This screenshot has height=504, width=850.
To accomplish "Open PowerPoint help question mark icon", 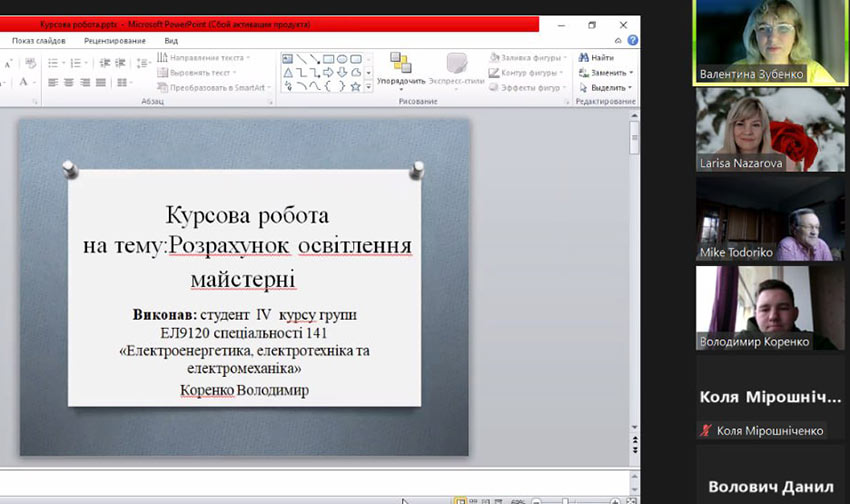I will pos(633,41).
